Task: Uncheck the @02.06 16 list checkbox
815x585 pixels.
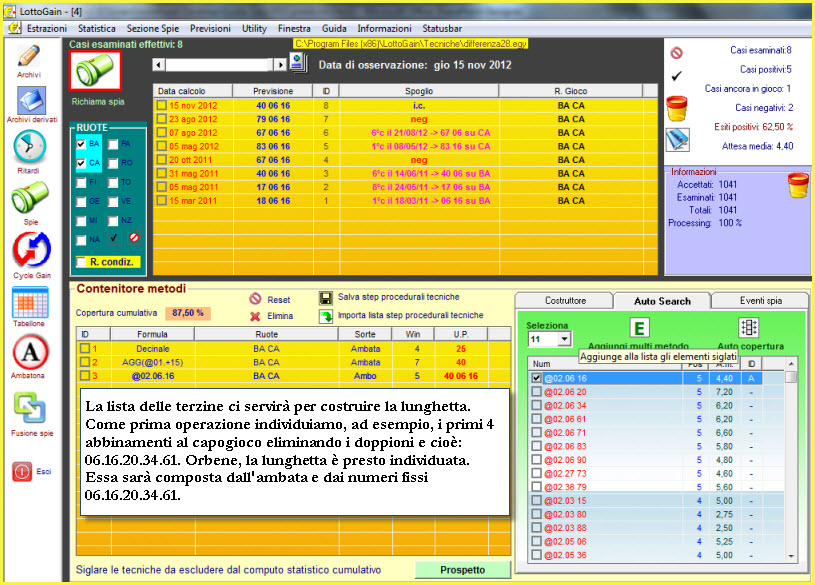Action: point(536,378)
